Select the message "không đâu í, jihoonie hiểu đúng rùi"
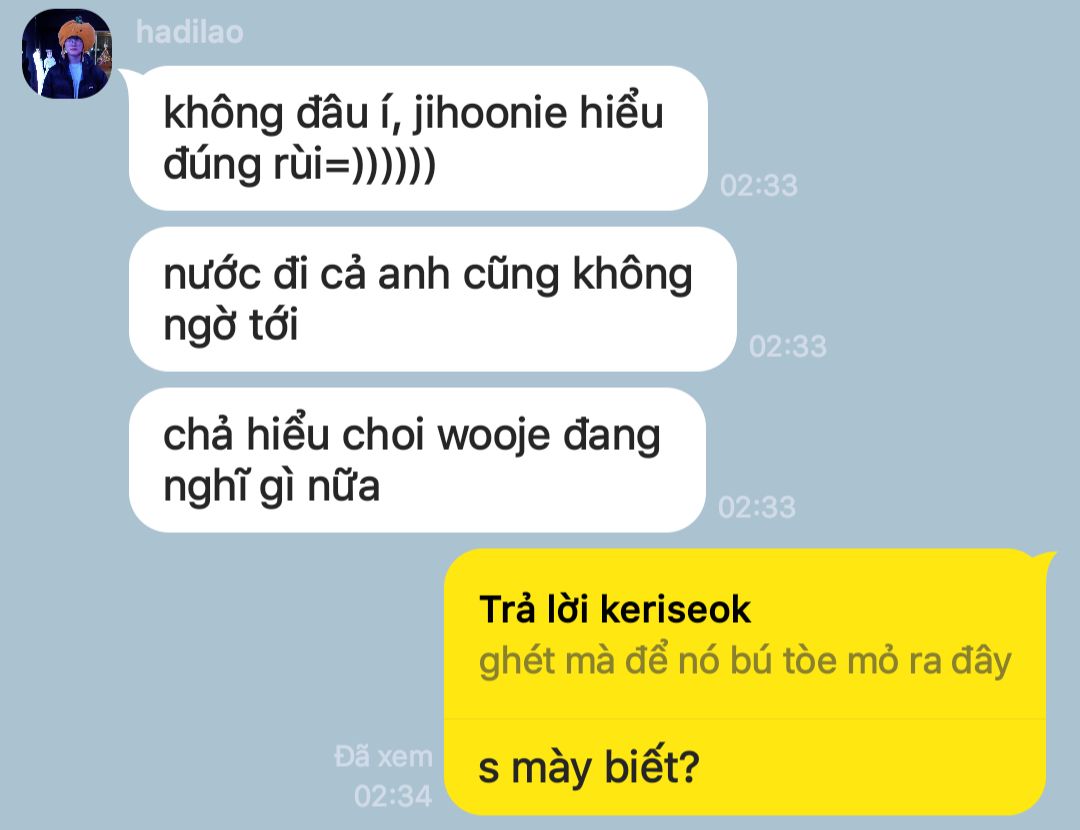The image size is (1080, 830). coord(418,138)
